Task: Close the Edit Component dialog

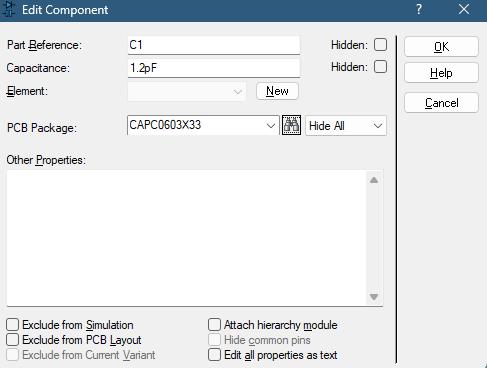Action: click(464, 9)
